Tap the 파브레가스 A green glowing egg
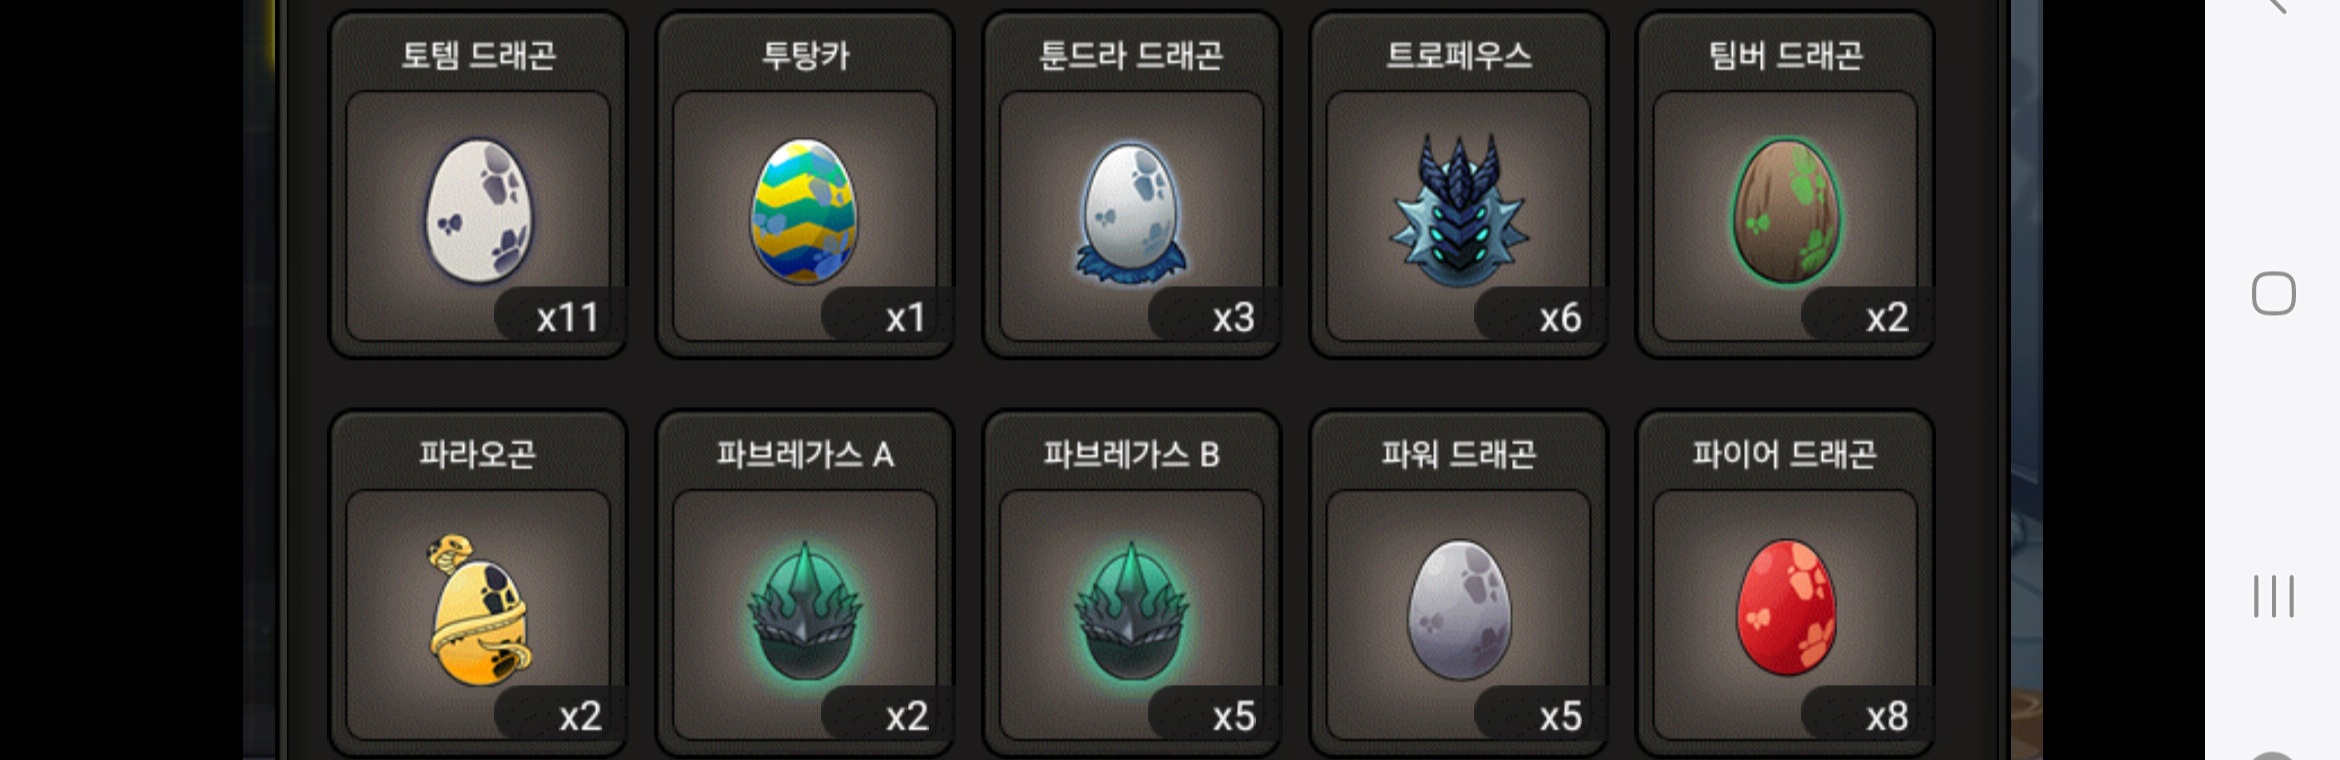2340x760 pixels. pos(804,611)
